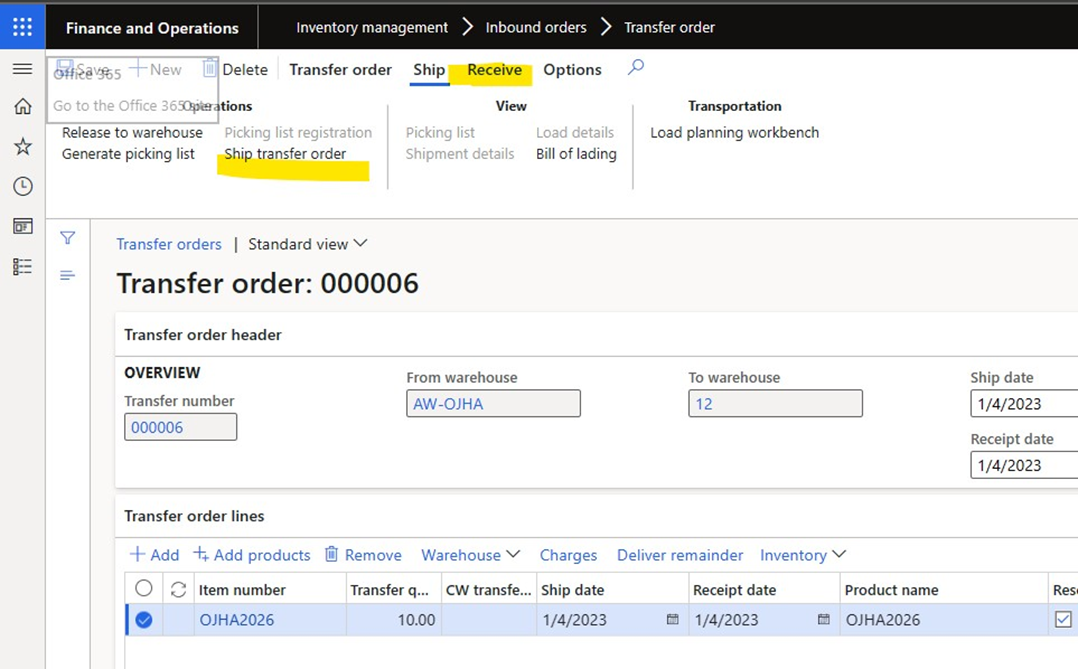Open Modules list icon in sidebar
The image size is (1078, 669).
(x=23, y=267)
